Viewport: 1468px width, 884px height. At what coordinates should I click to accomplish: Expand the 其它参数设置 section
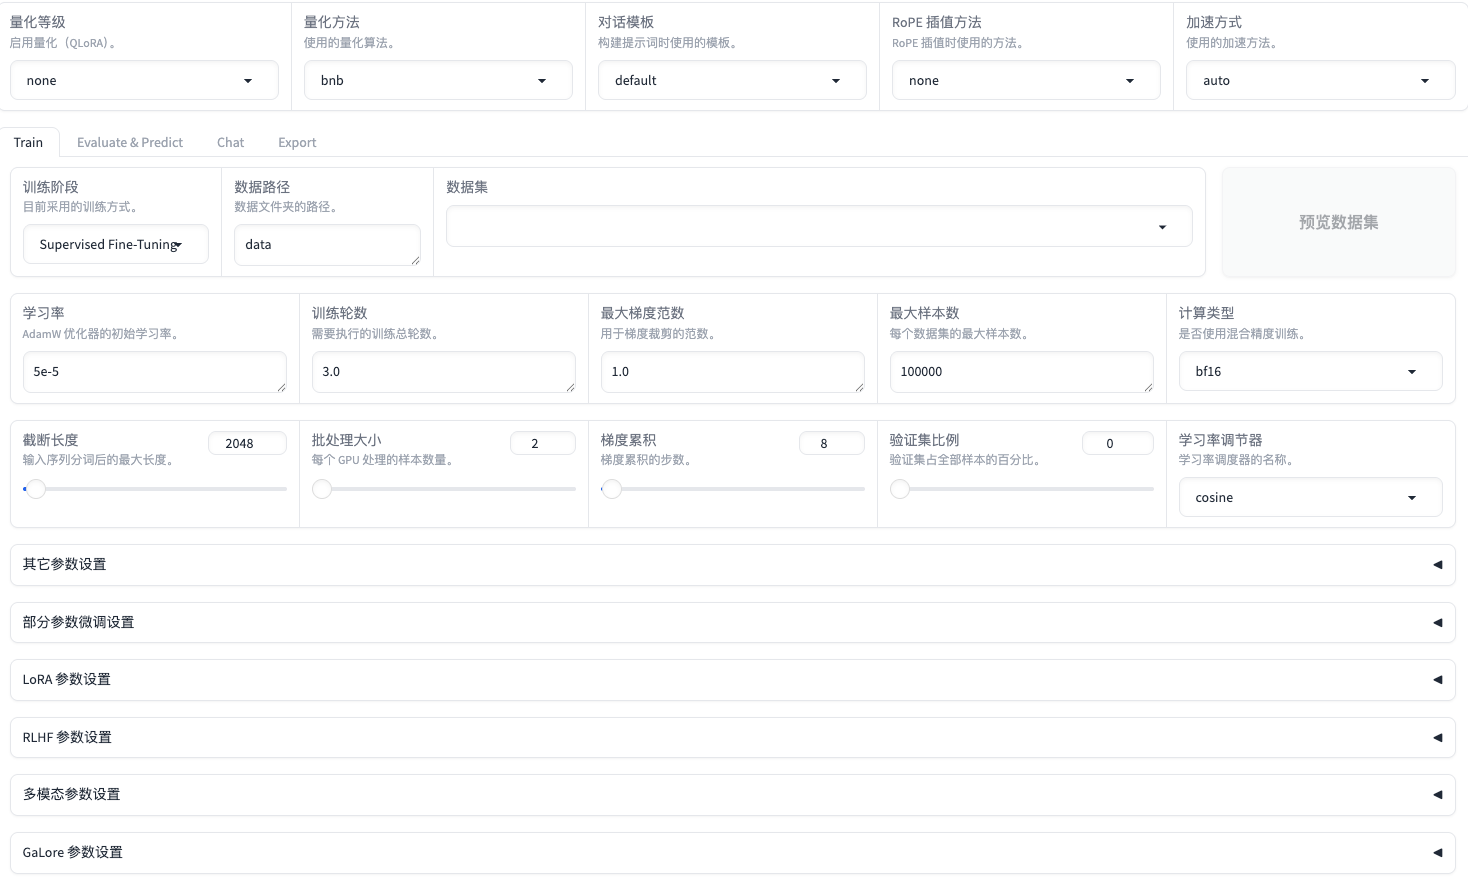click(732, 564)
